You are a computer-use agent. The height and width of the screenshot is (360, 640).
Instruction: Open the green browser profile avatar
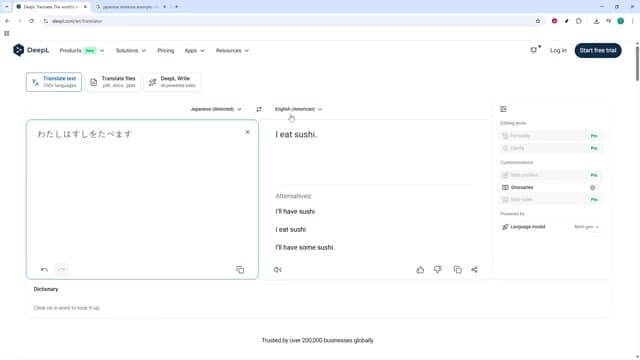click(620, 21)
